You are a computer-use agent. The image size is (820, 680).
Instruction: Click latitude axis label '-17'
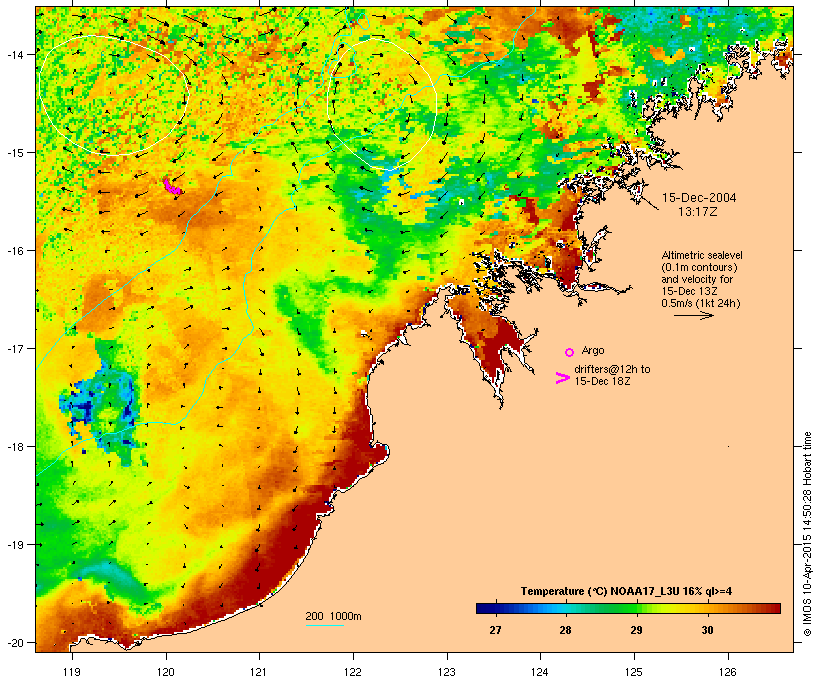(15, 349)
